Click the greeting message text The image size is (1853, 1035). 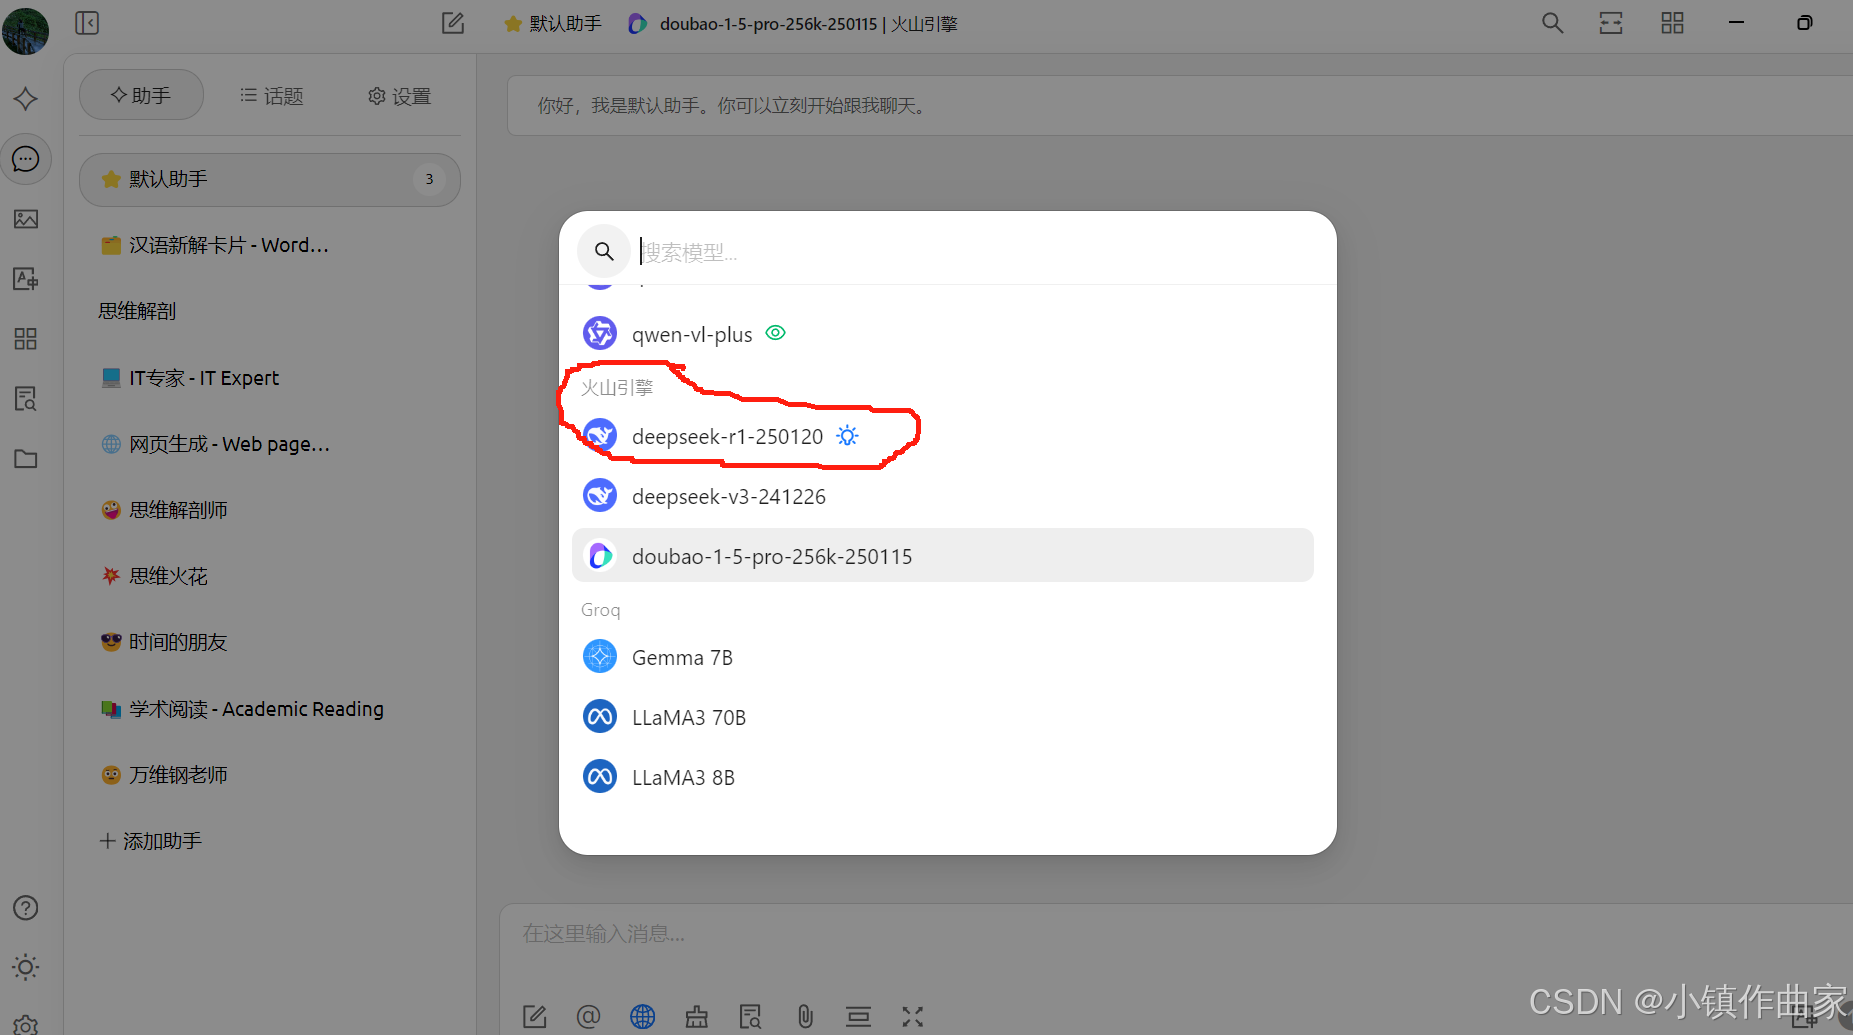point(734,105)
